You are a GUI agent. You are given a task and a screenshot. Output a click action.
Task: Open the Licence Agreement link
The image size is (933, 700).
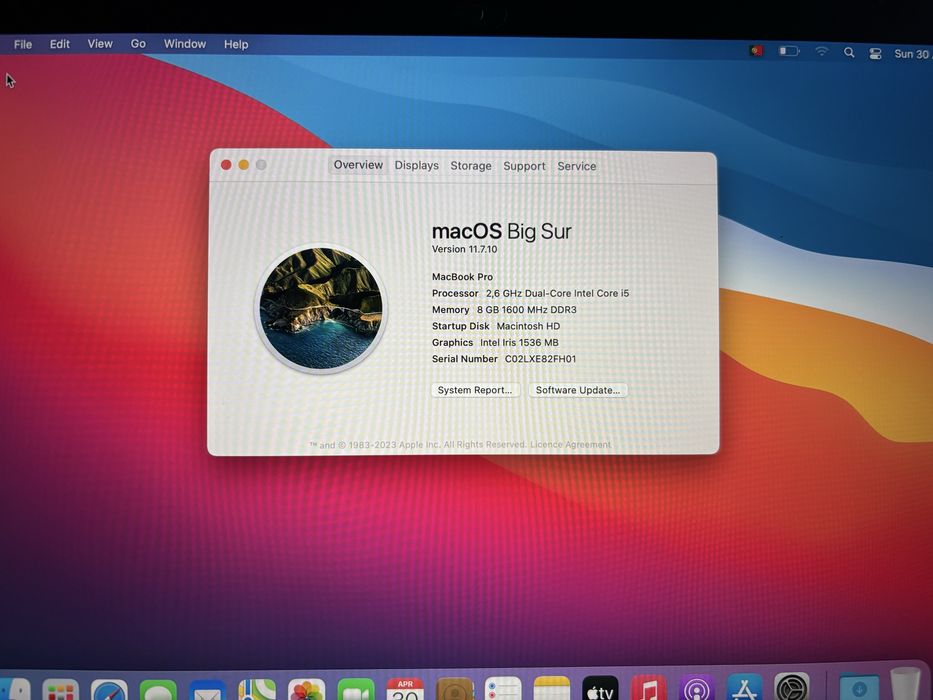(x=570, y=444)
